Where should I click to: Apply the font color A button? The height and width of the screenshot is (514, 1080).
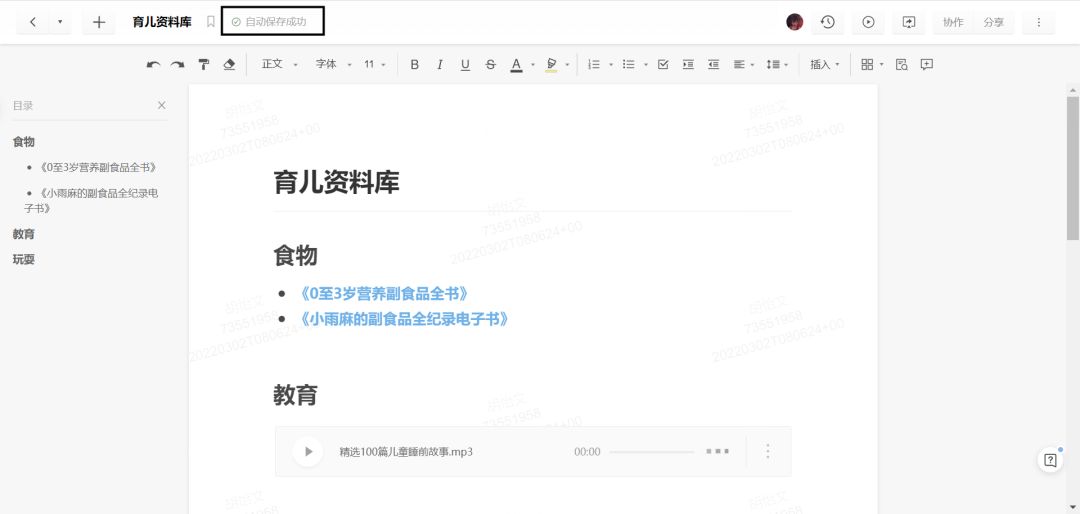516,64
